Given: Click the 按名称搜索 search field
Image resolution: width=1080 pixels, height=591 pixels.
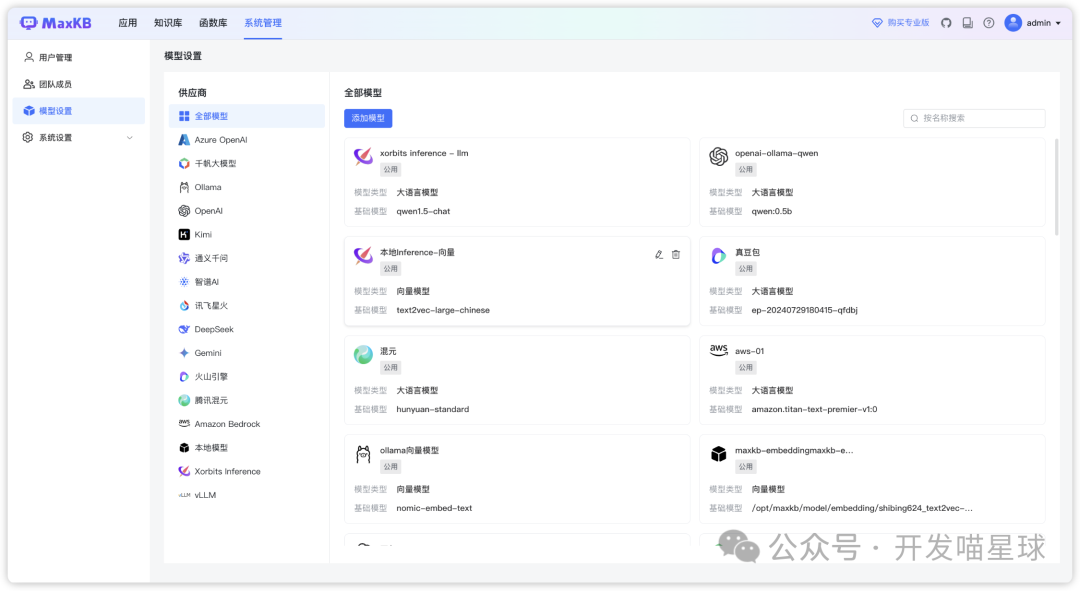Looking at the screenshot, I should click(974, 118).
